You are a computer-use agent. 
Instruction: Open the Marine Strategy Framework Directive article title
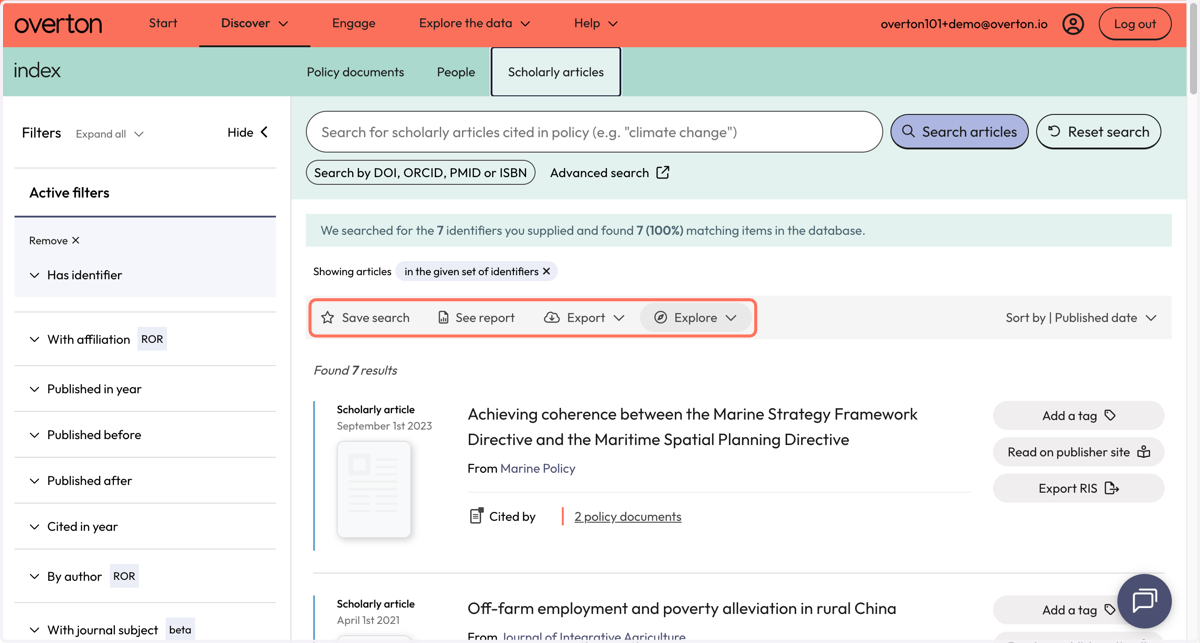[692, 427]
